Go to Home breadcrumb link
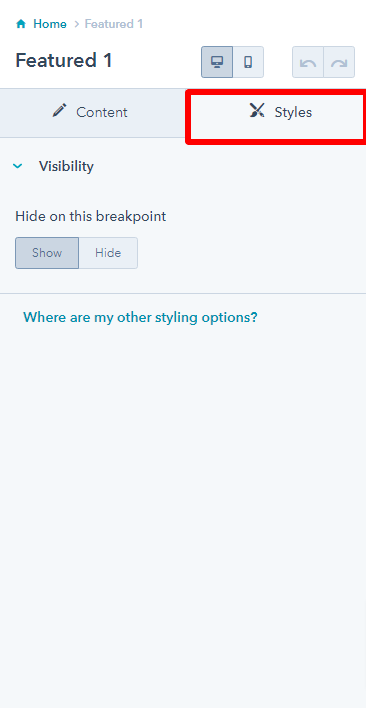 (50, 24)
